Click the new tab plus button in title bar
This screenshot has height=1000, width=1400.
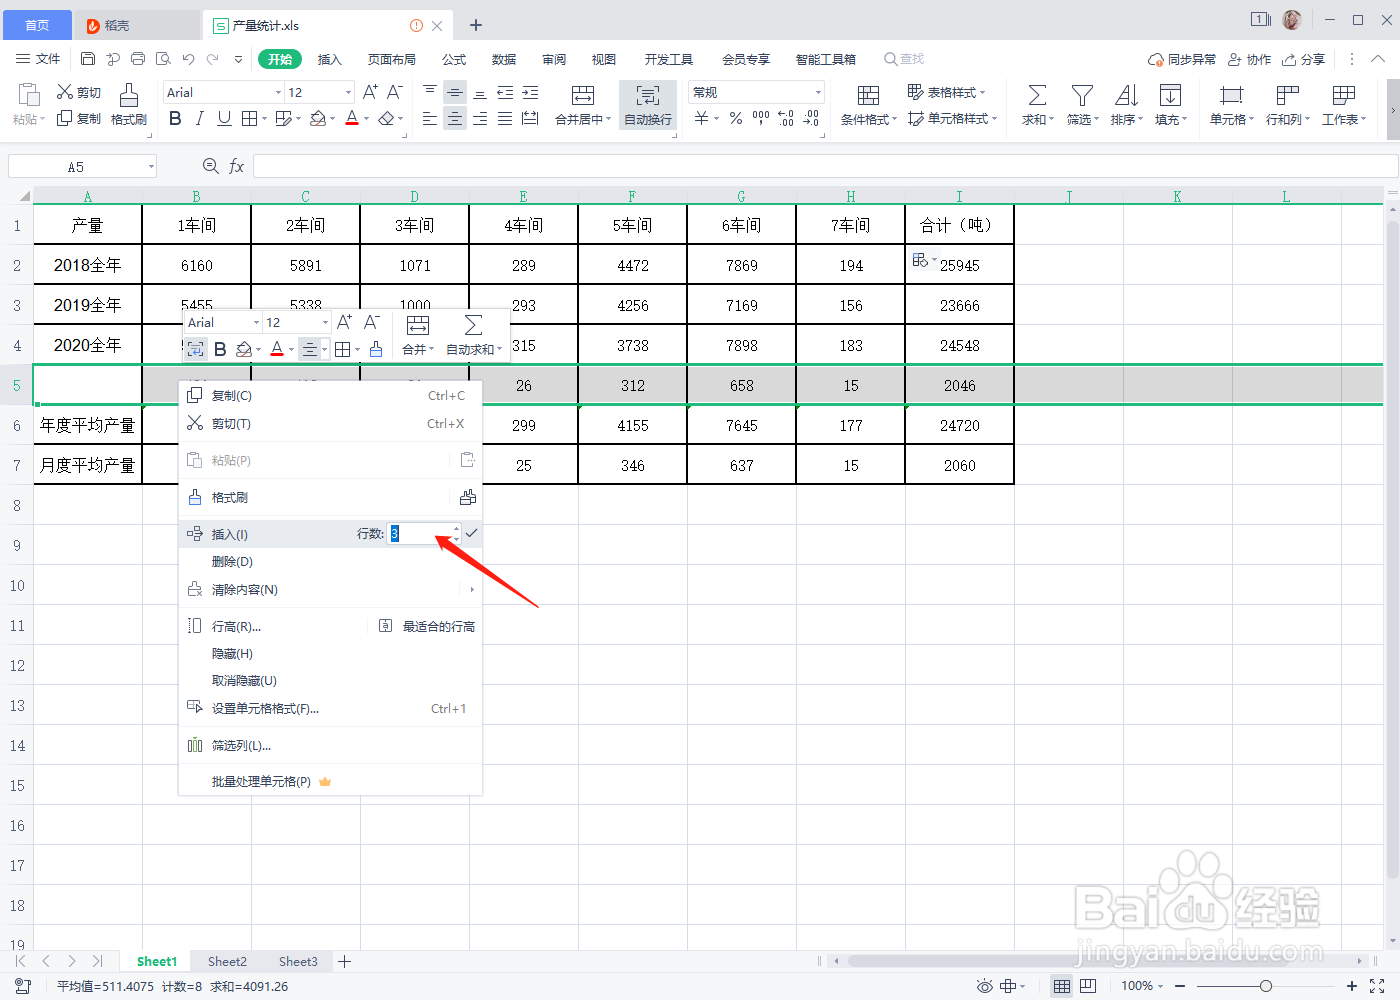tap(476, 25)
